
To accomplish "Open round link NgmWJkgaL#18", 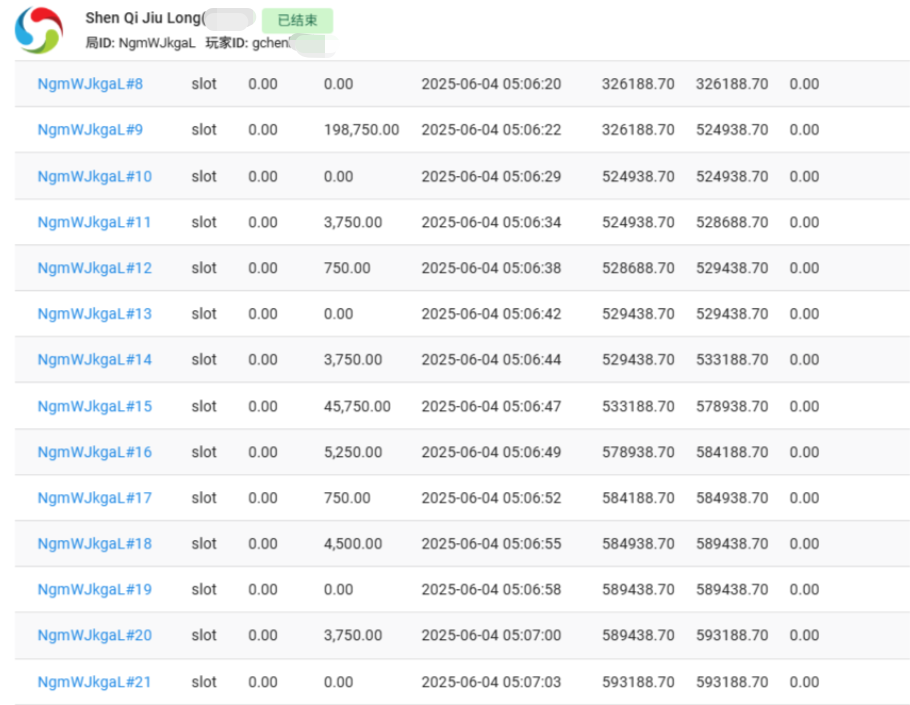I will pos(94,544).
